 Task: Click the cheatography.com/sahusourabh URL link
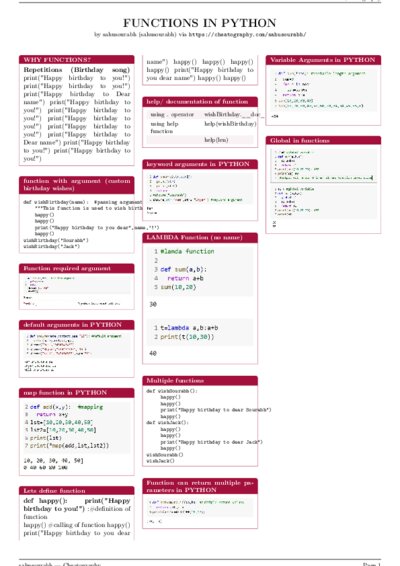point(247,35)
